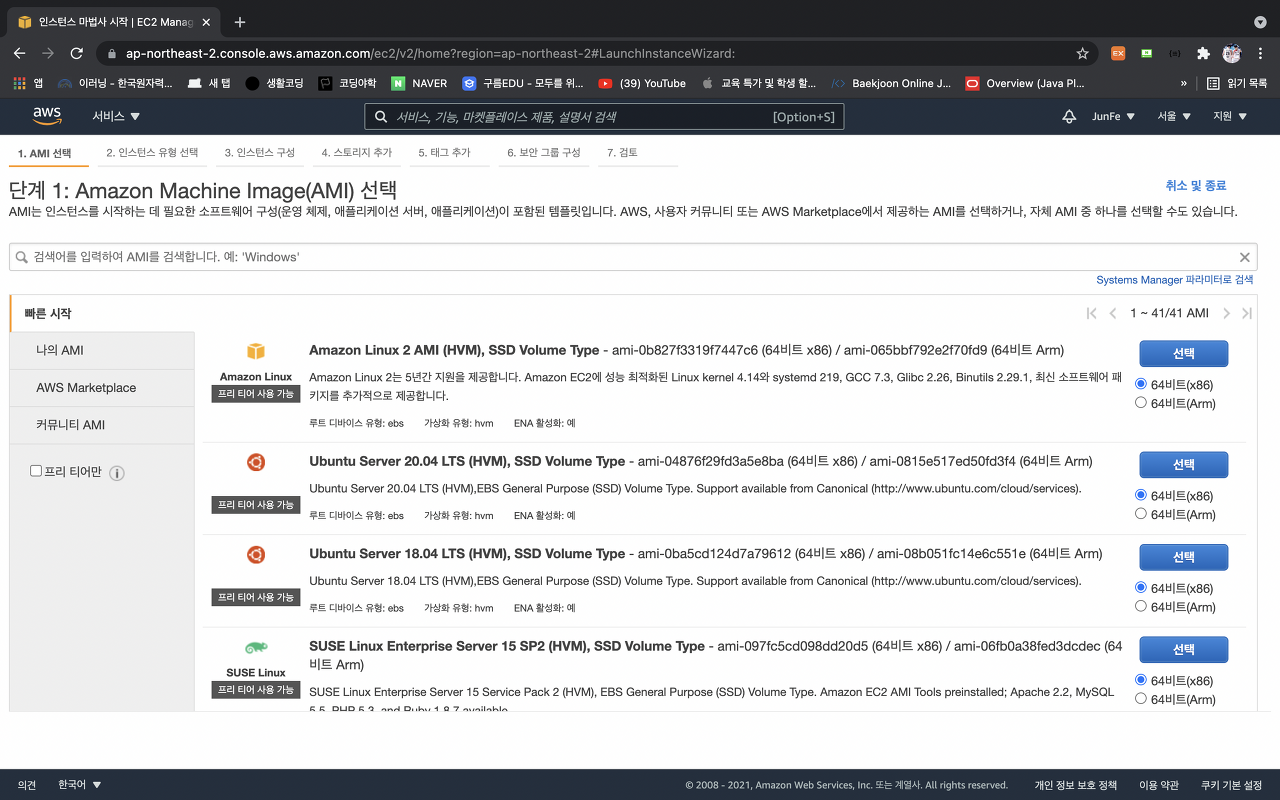Open 의견 feedback in footer
This screenshot has height=800, width=1280.
(x=27, y=785)
